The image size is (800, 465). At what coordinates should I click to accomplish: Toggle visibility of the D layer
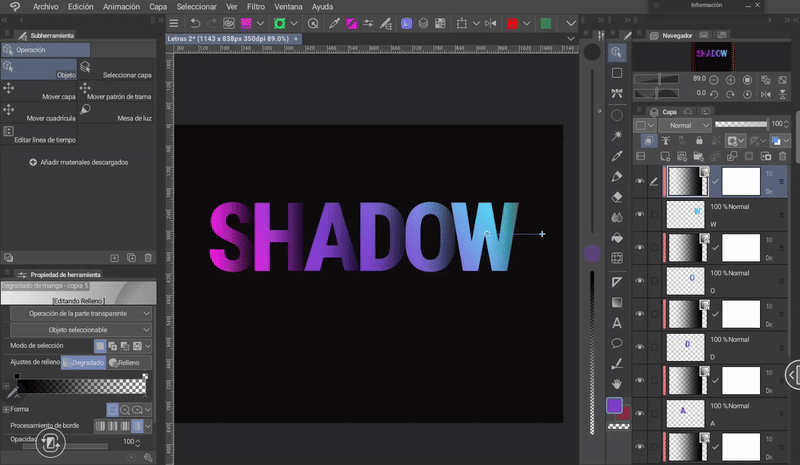click(640, 345)
